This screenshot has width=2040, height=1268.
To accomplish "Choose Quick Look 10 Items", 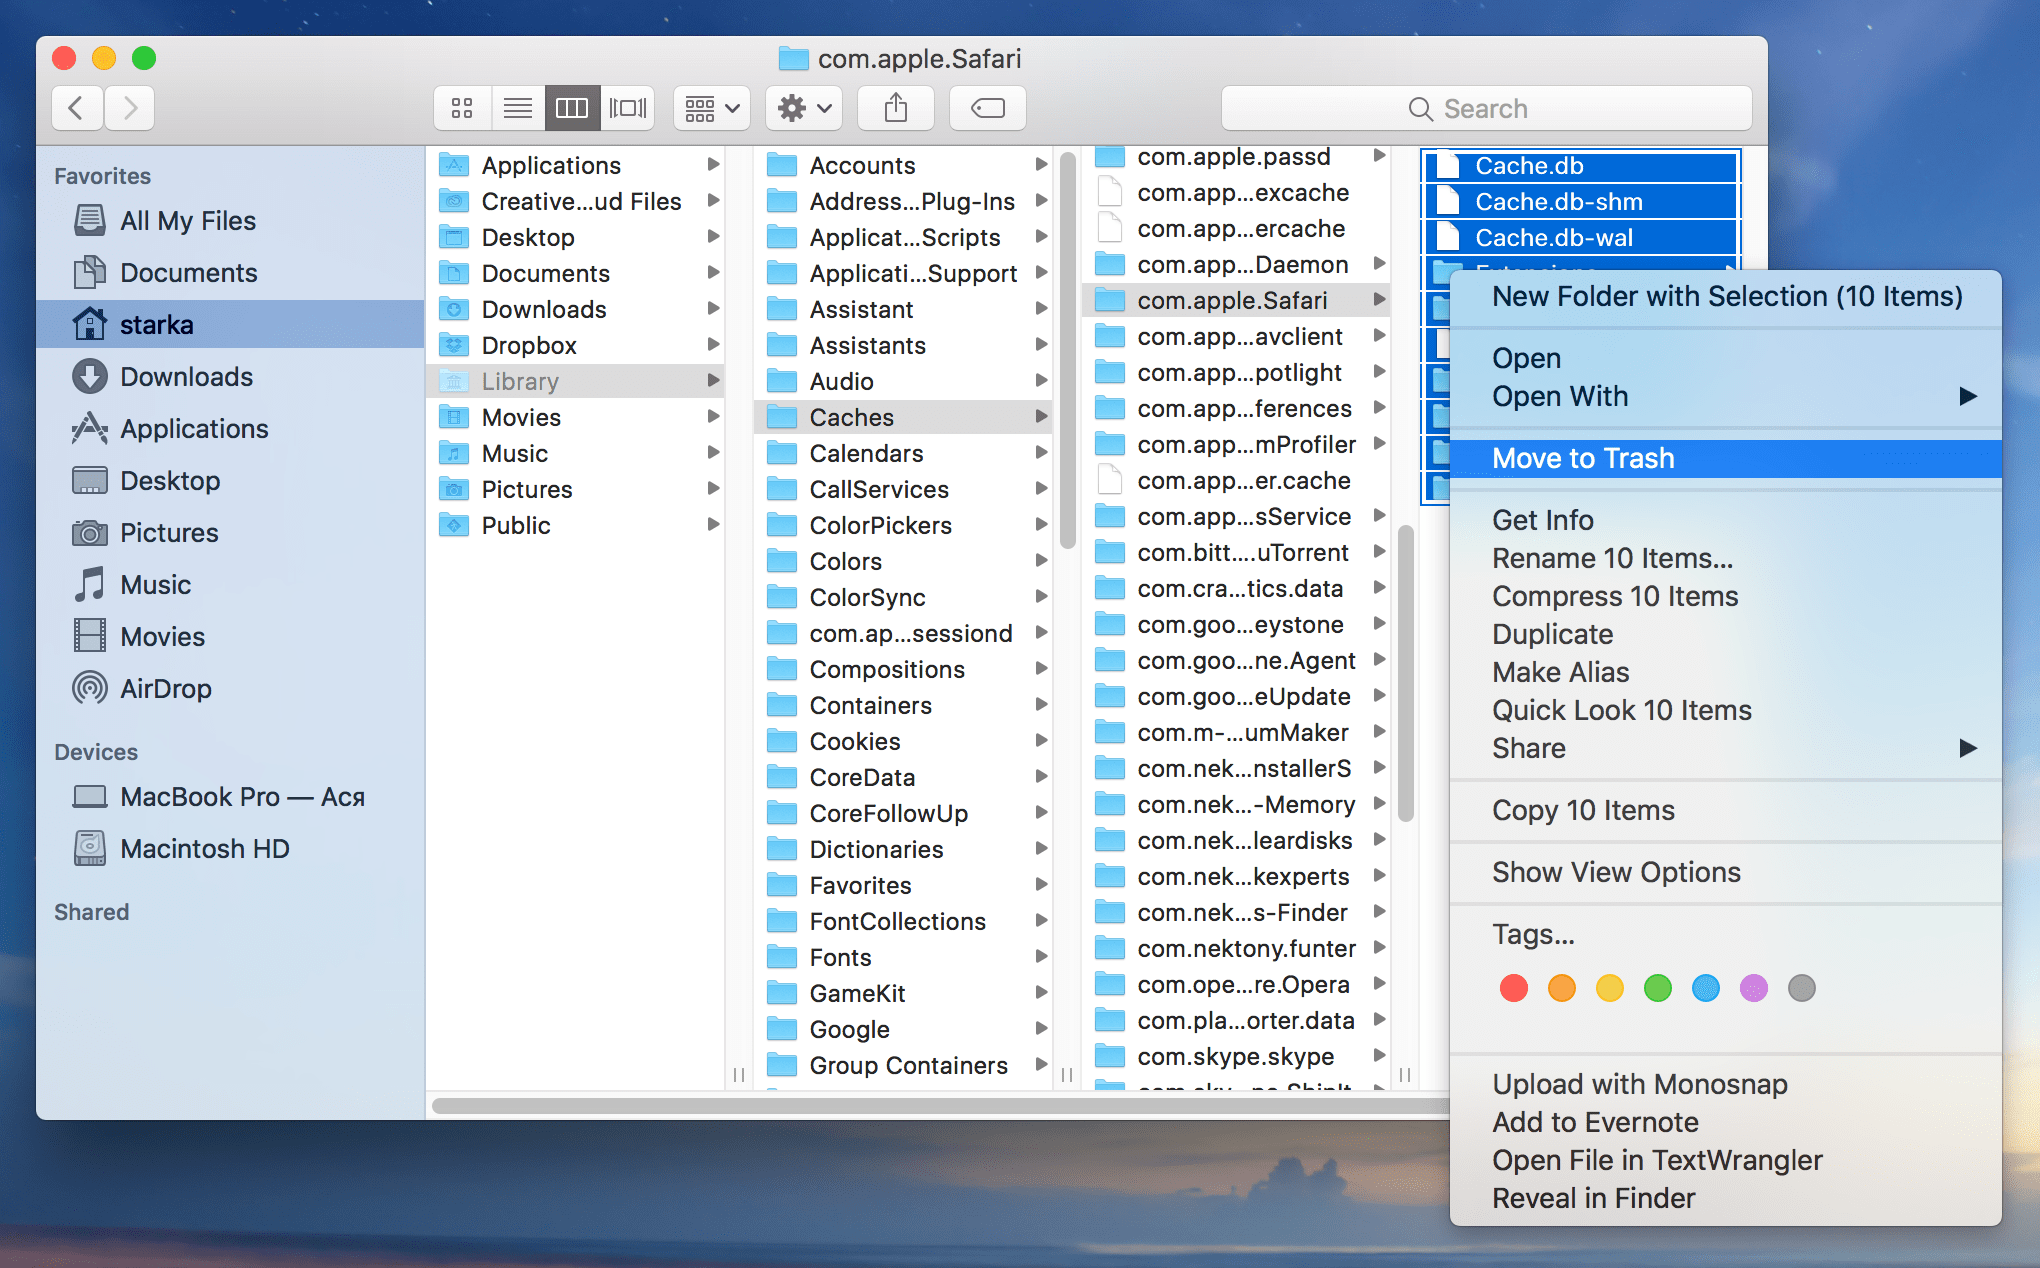I will (1726, 710).
